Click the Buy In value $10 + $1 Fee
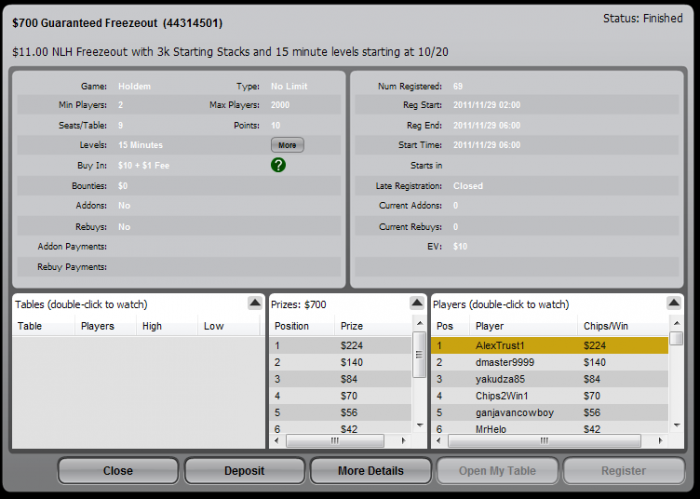The width and height of the screenshot is (700, 499). pos(144,166)
